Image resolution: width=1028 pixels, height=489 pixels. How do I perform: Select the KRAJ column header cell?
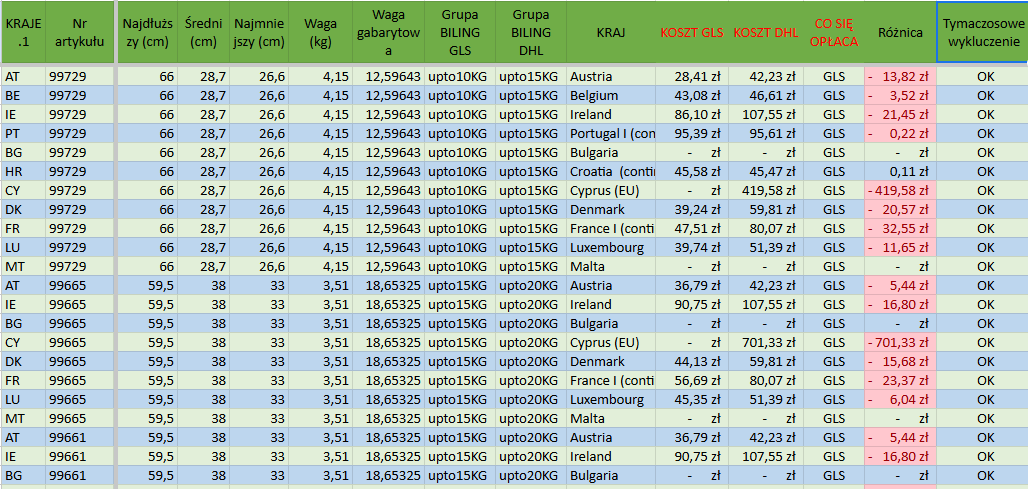pos(610,32)
